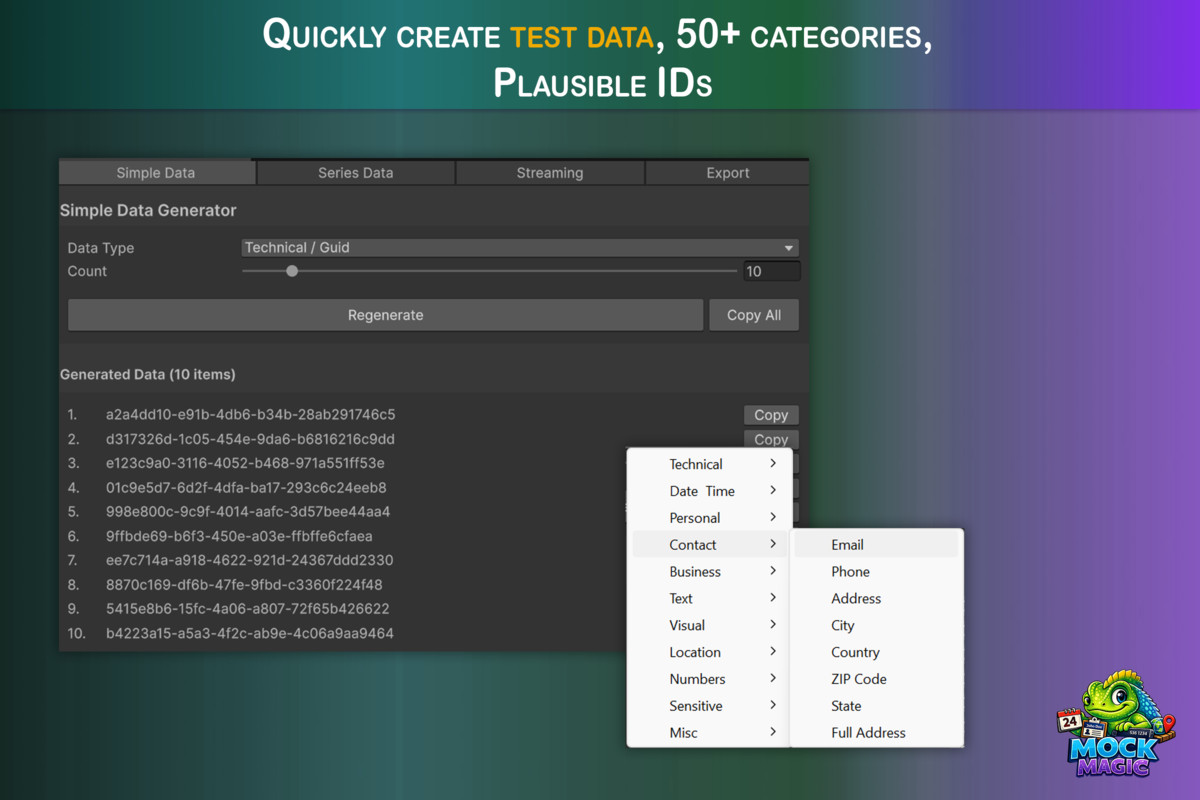Open the Text category submenu

[x=710, y=598]
